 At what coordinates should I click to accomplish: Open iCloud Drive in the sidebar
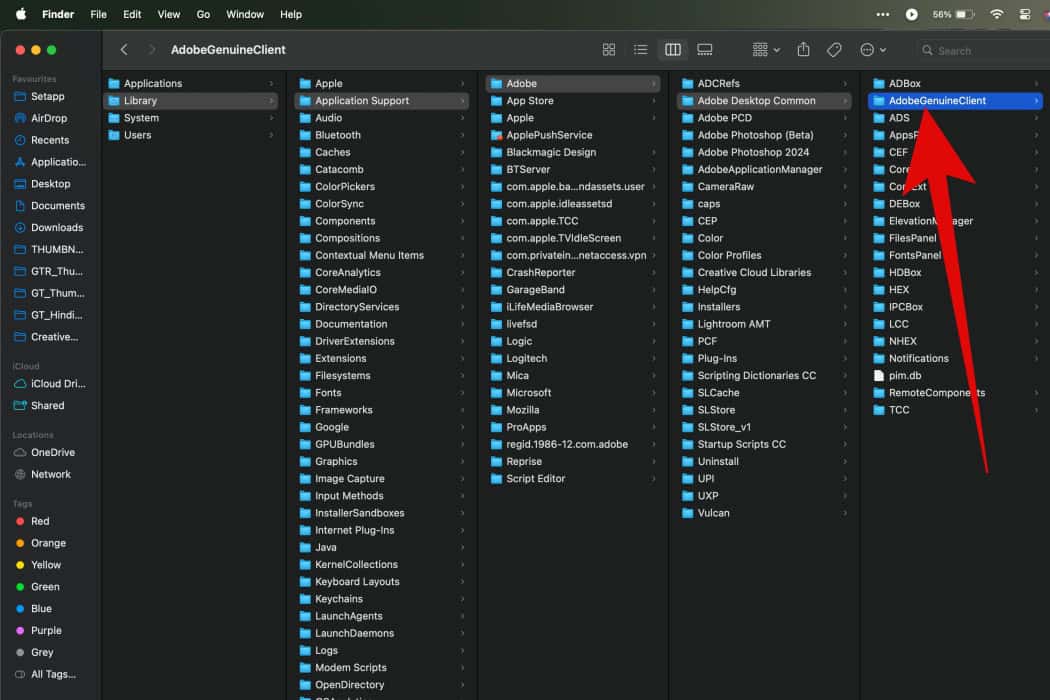pyautogui.click(x=58, y=384)
